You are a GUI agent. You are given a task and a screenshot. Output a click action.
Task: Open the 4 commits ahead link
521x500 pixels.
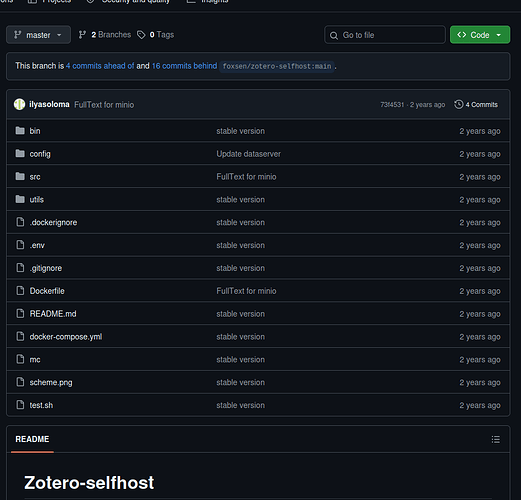tap(100, 66)
